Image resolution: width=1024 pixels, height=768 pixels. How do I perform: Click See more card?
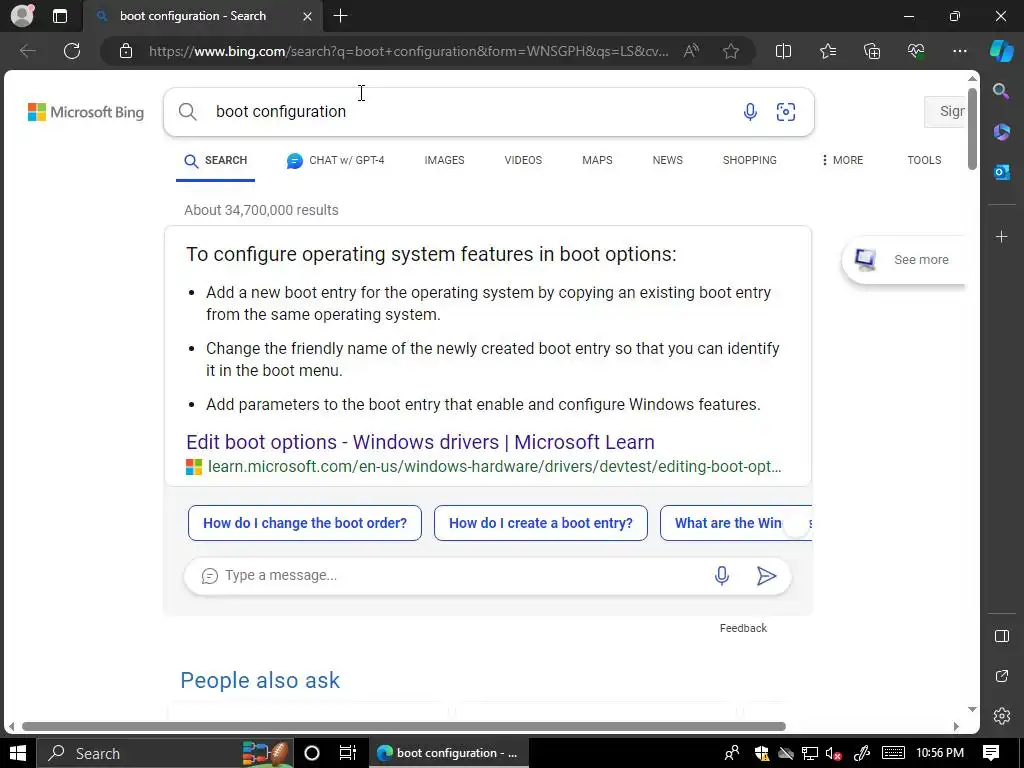pyautogui.click(x=904, y=260)
